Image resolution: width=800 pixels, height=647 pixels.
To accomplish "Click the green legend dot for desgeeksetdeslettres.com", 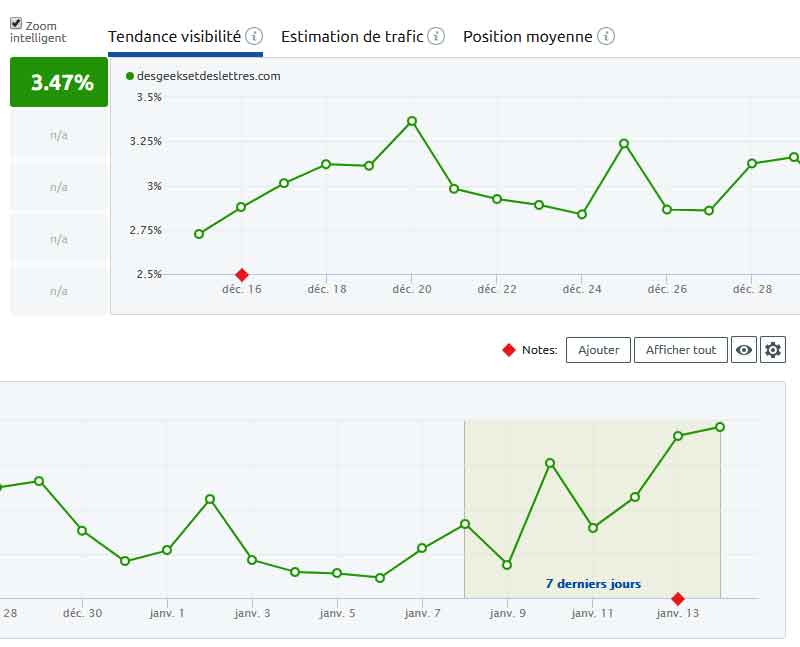I will click(x=130, y=76).
